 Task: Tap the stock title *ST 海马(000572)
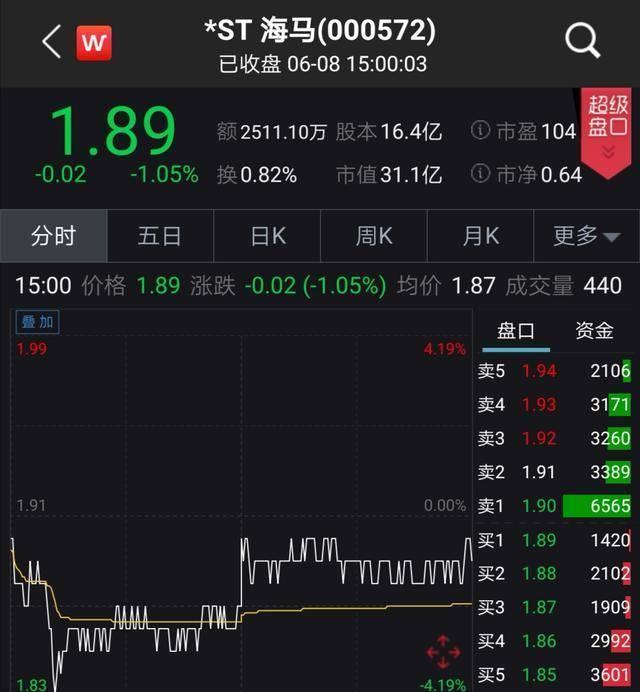point(320,31)
